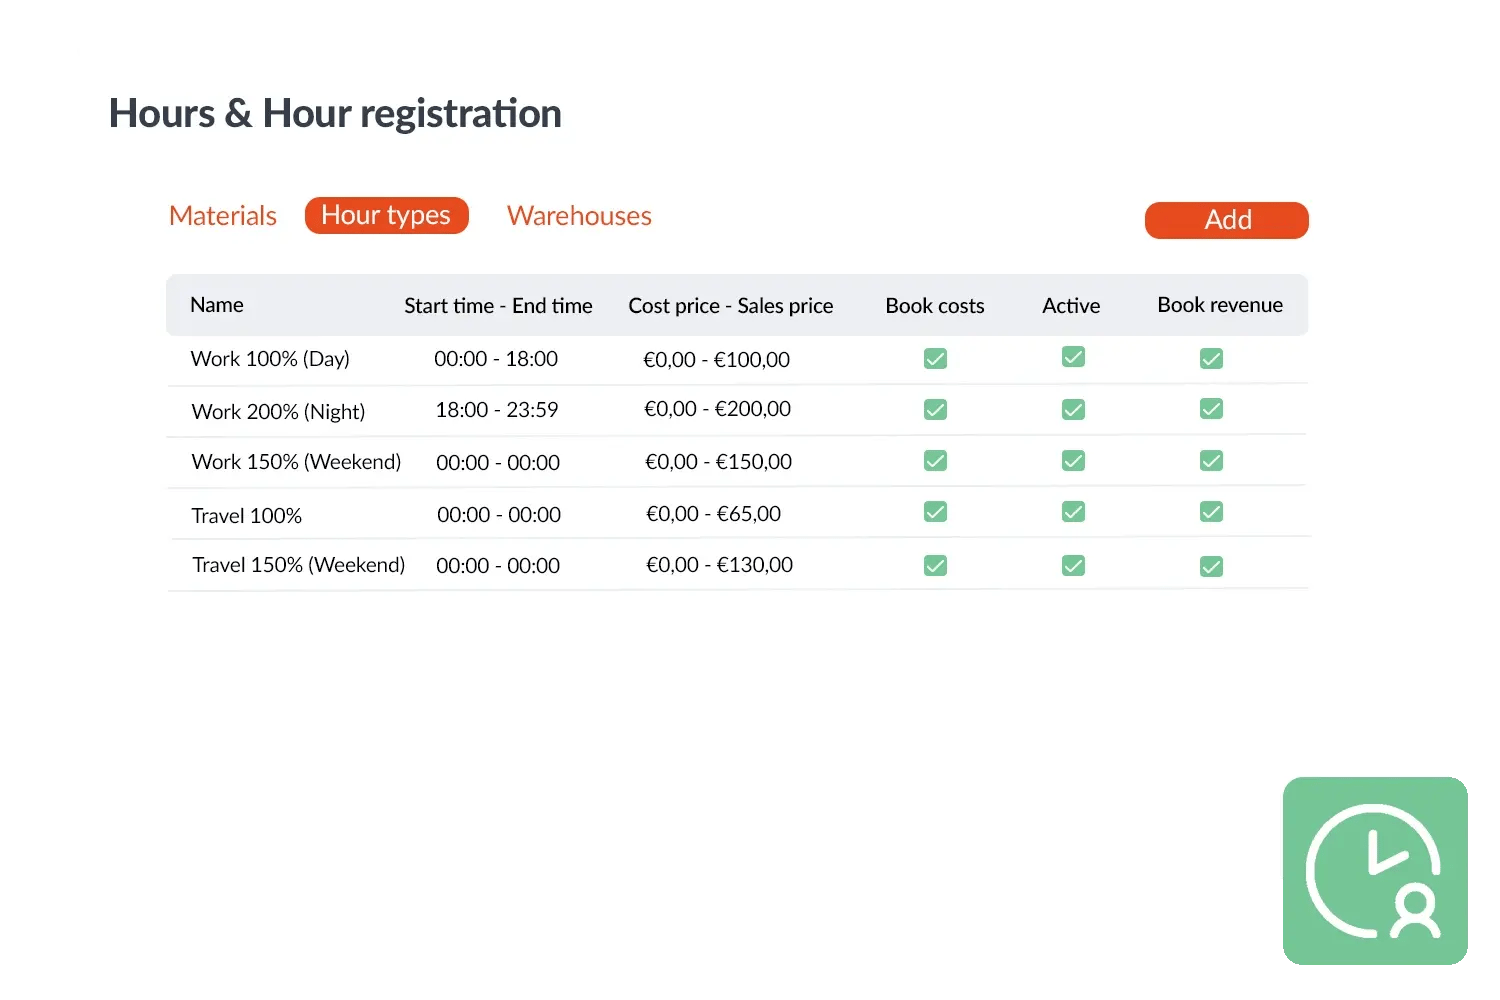1500x1000 pixels.
Task: Switch to the Materials tab
Action: (223, 216)
